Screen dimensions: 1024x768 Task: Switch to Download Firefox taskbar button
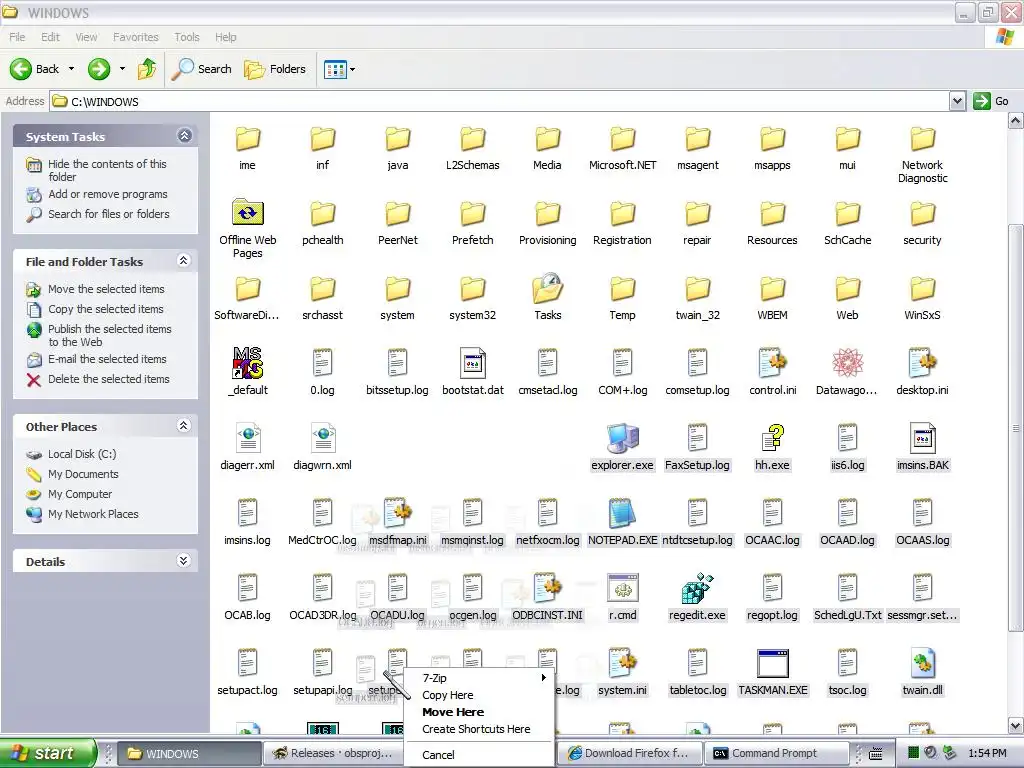pos(629,753)
